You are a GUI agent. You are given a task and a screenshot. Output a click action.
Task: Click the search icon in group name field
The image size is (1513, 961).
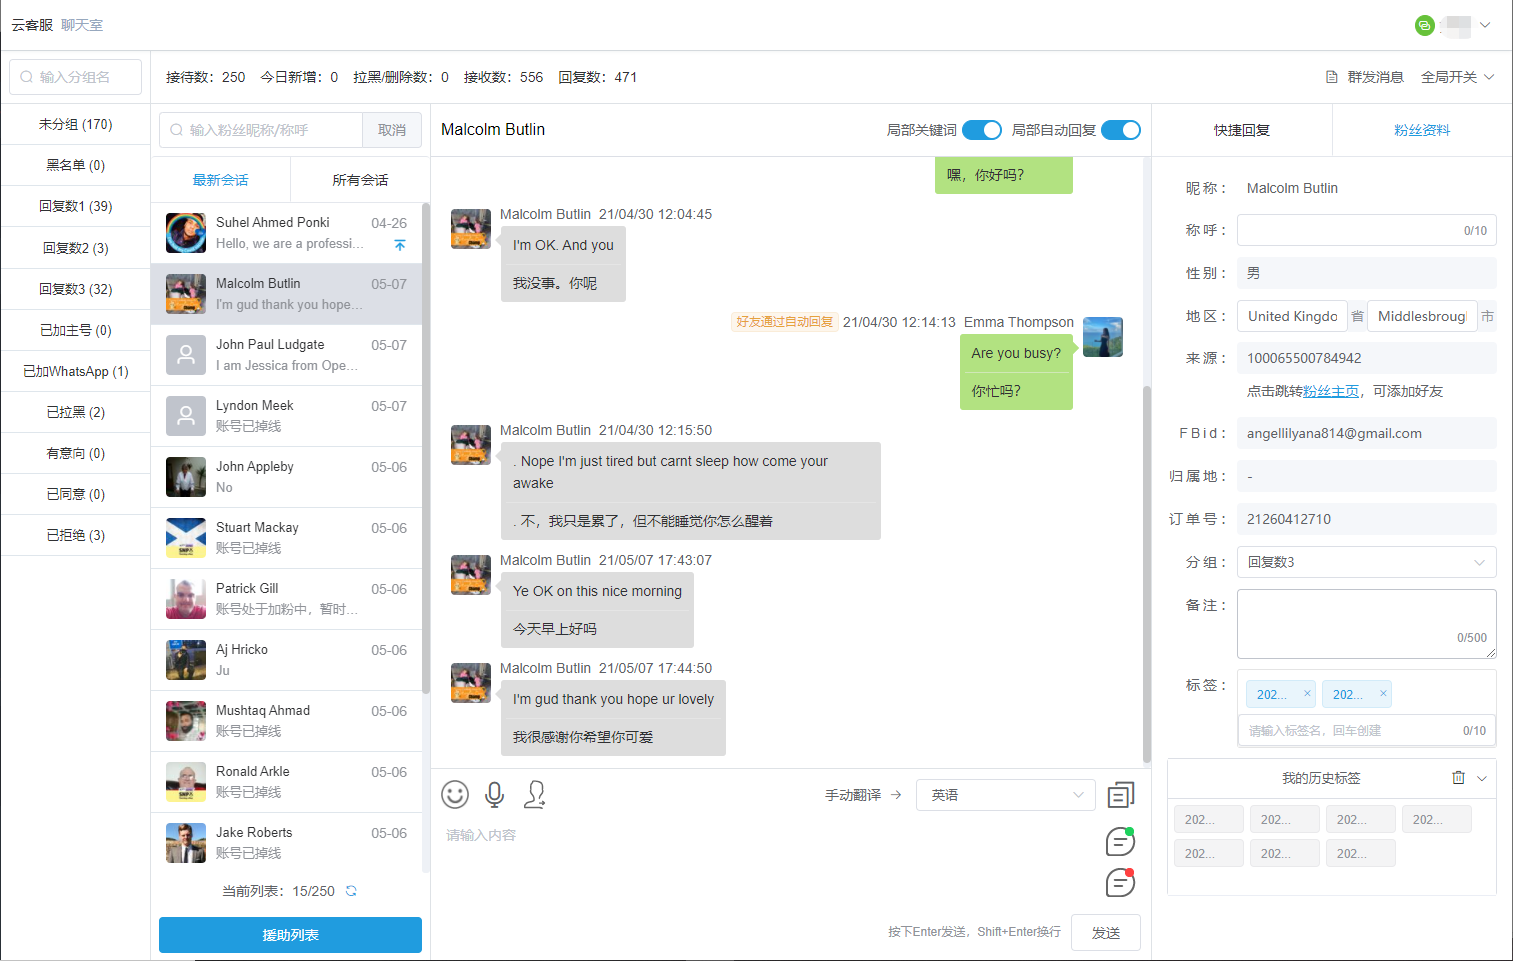pyautogui.click(x=27, y=77)
